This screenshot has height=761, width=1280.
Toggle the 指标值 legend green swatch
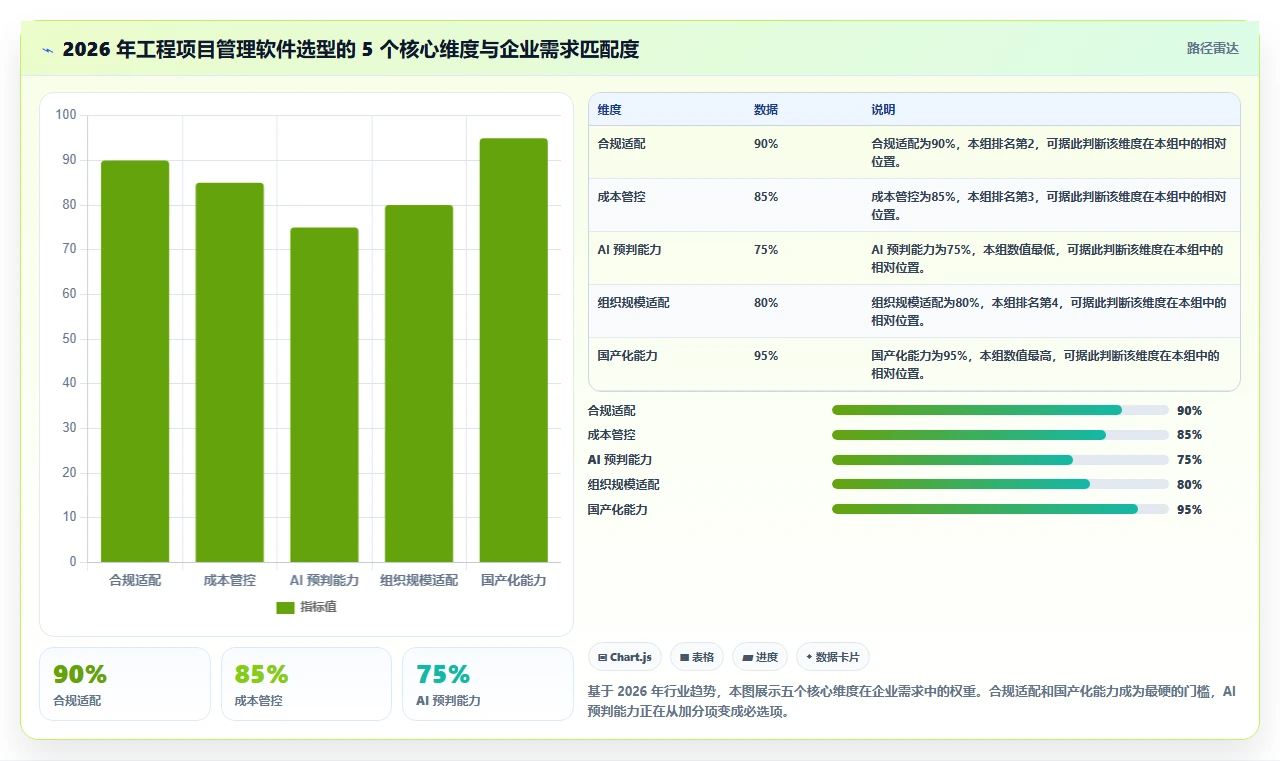pyautogui.click(x=285, y=607)
